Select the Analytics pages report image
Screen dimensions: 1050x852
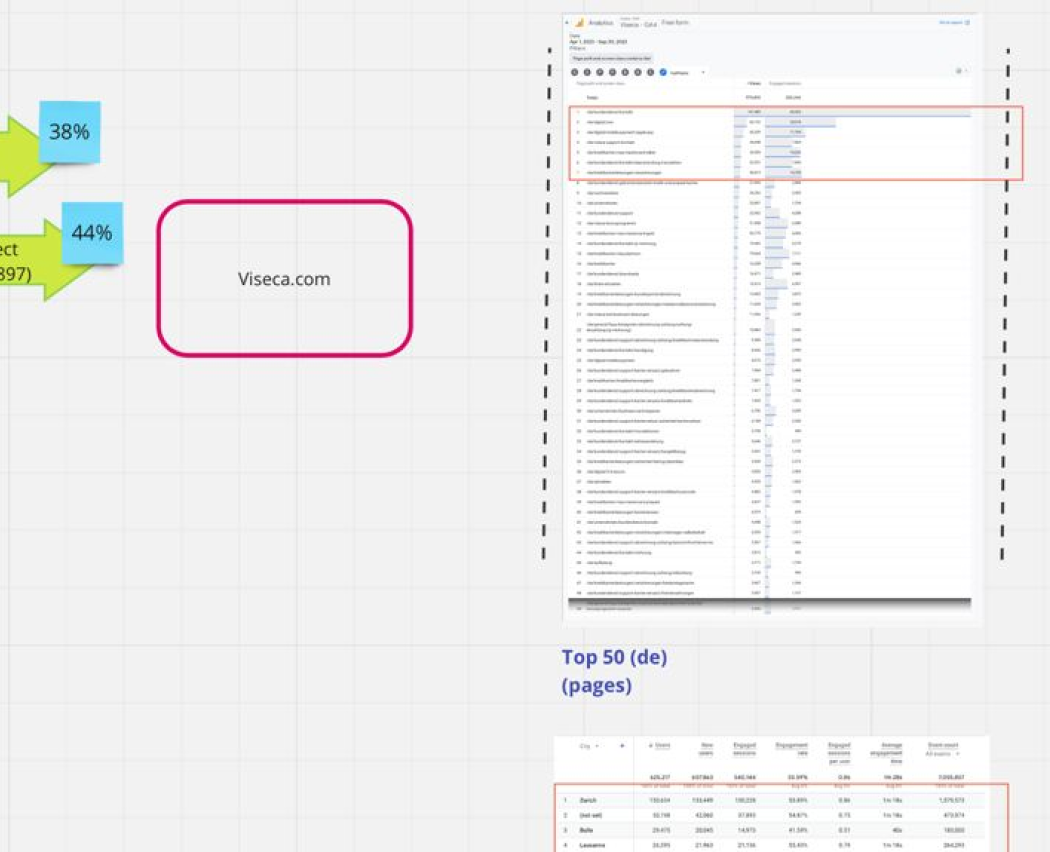tap(772, 320)
